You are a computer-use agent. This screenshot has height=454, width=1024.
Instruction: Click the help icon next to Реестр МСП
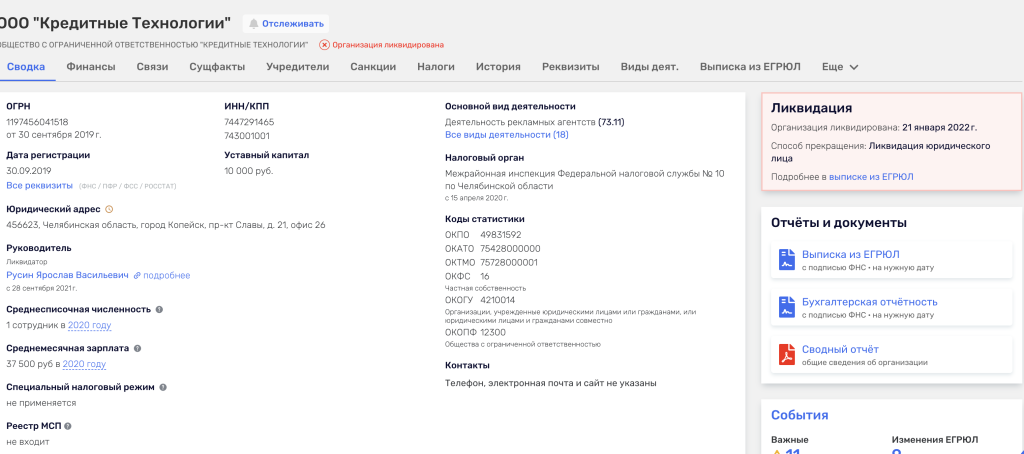click(68, 426)
